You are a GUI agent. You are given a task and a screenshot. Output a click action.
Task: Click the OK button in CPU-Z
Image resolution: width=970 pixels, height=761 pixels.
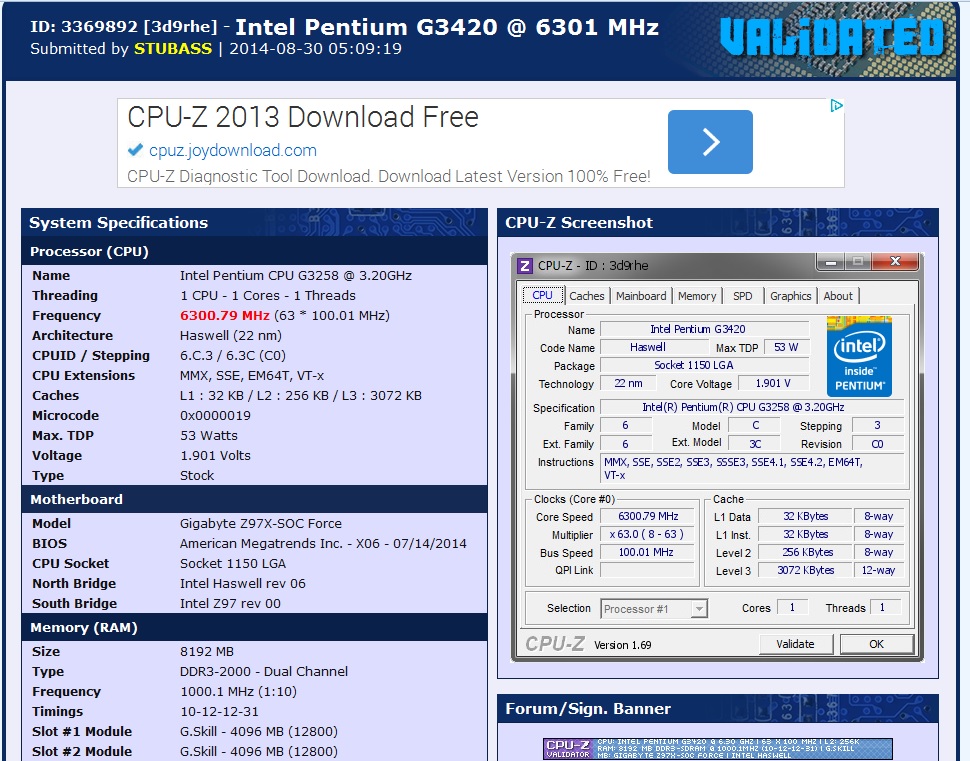tap(877, 644)
